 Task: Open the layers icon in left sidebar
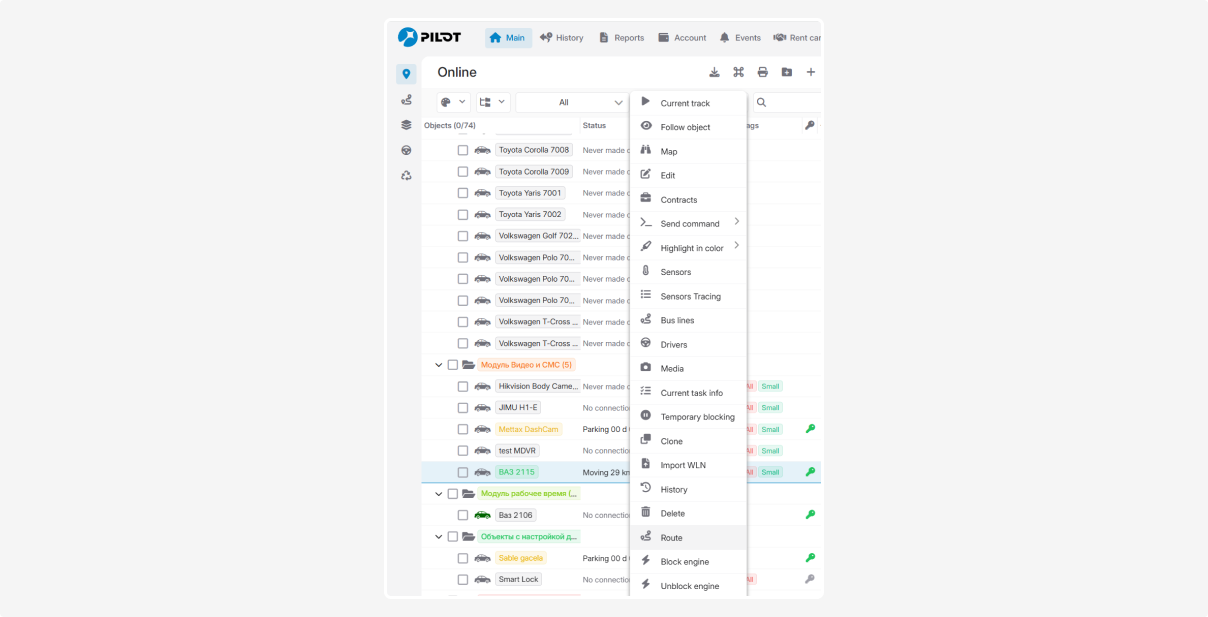(x=406, y=125)
